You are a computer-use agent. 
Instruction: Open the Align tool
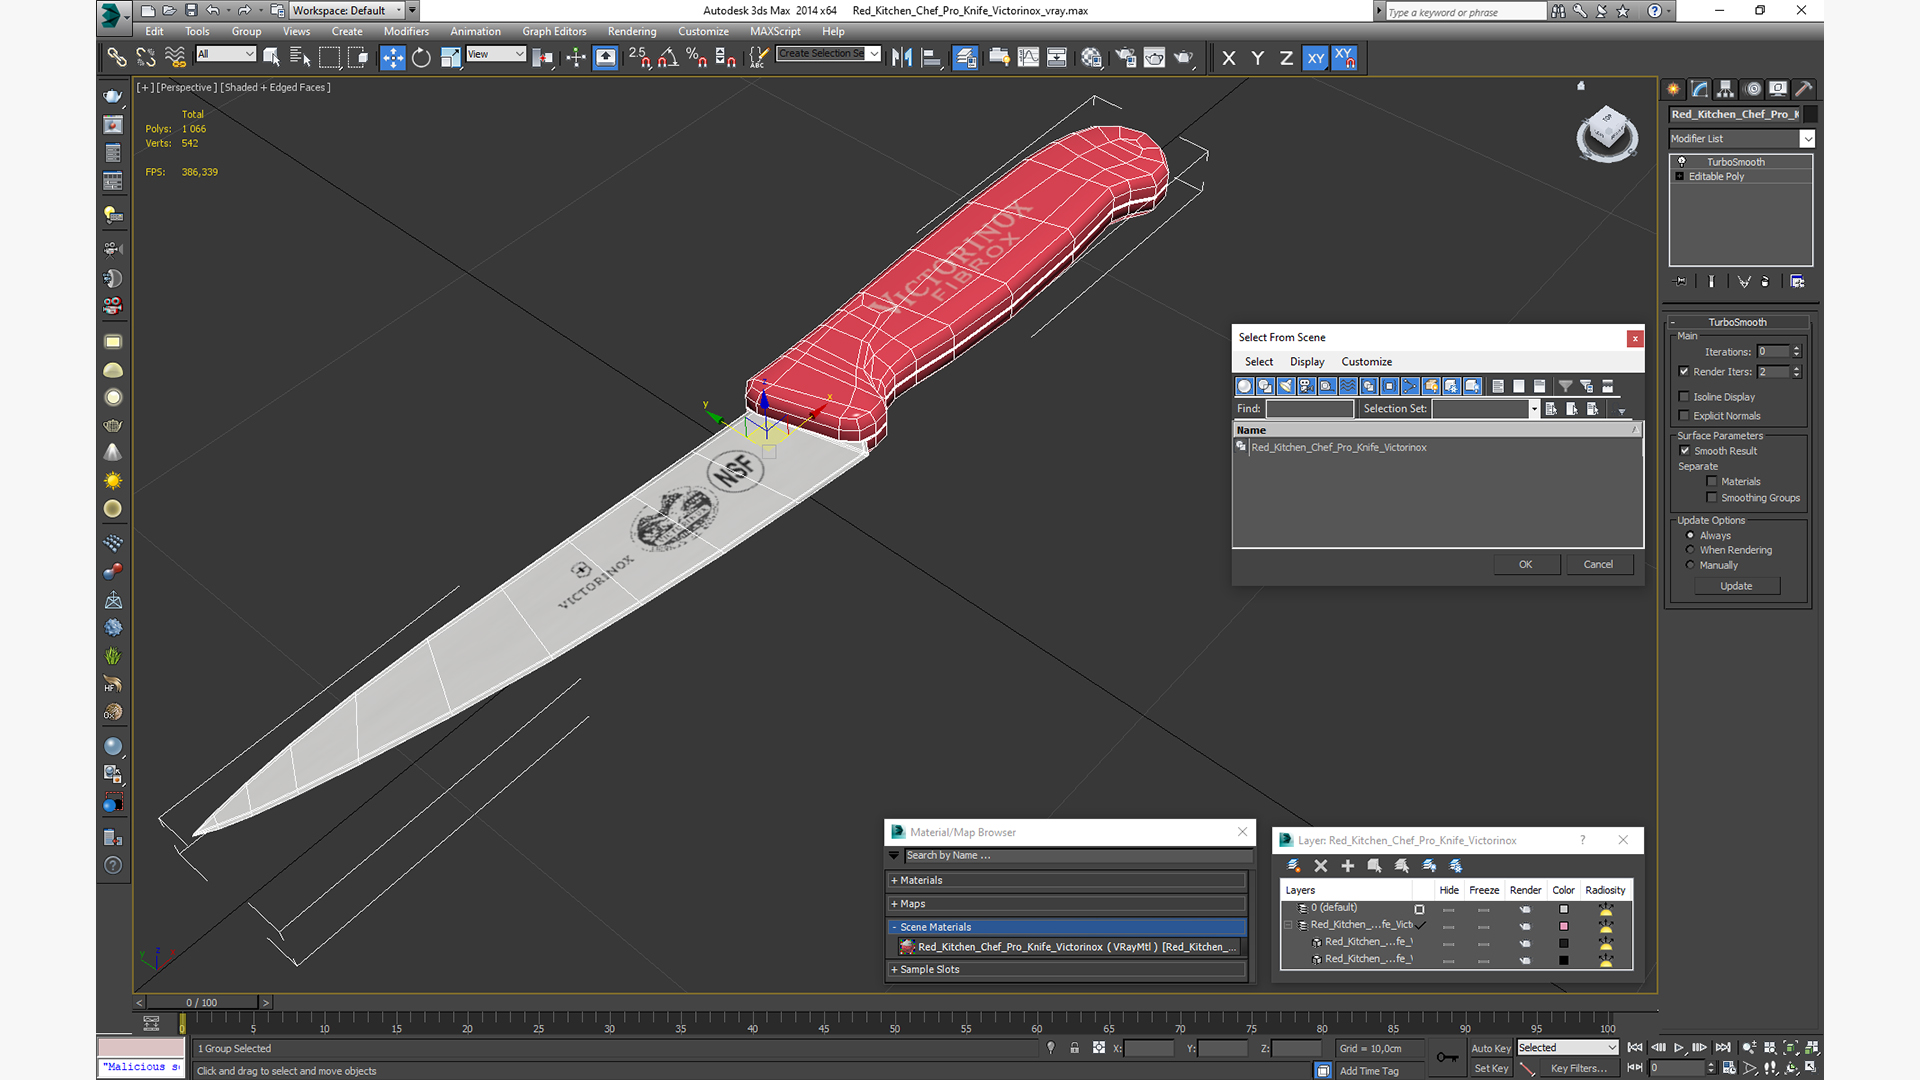click(x=931, y=58)
